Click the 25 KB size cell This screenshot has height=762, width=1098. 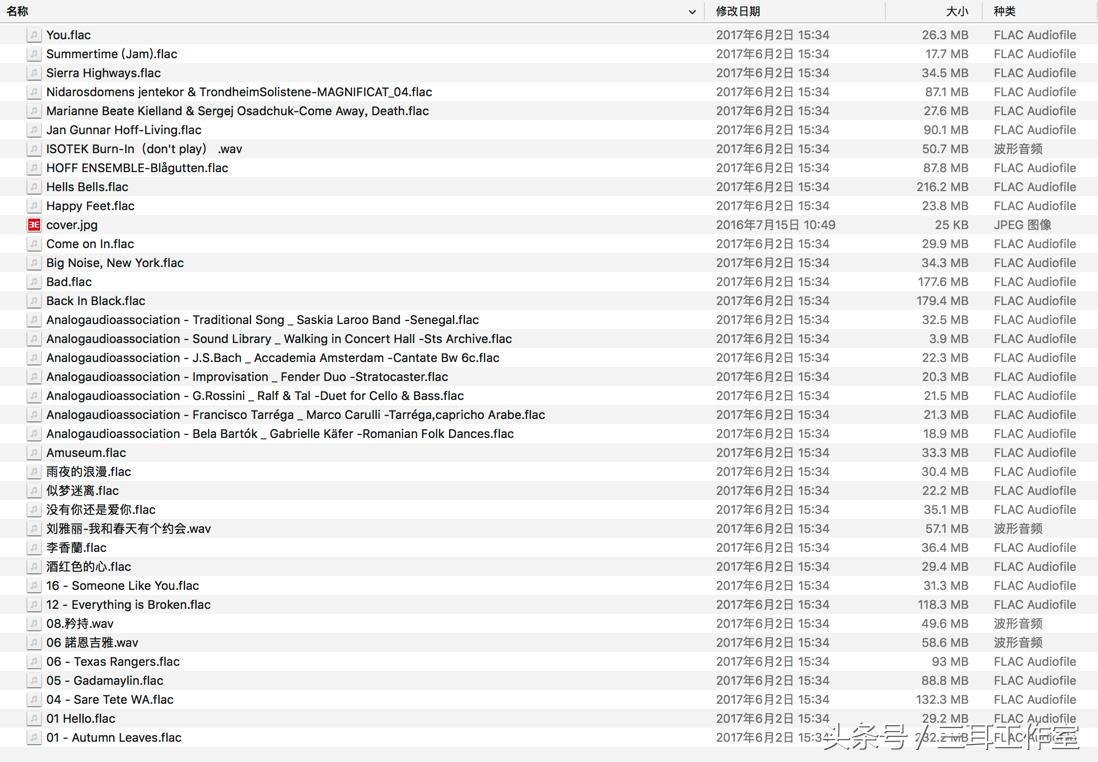[952, 225]
